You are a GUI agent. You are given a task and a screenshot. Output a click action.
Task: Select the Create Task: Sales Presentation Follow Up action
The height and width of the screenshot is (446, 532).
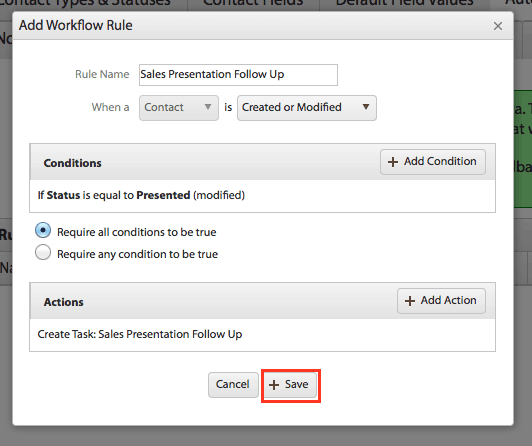pos(262,334)
